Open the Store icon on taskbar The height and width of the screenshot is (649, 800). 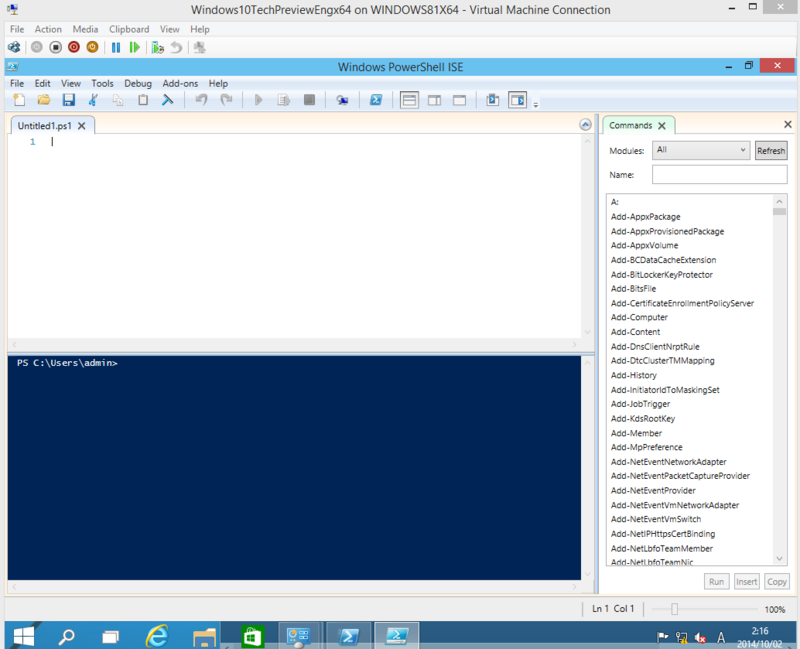253,636
